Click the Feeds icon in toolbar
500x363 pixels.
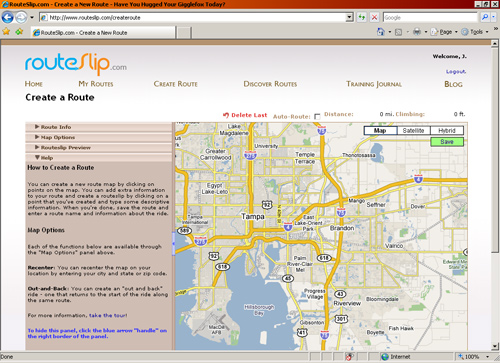click(398, 32)
